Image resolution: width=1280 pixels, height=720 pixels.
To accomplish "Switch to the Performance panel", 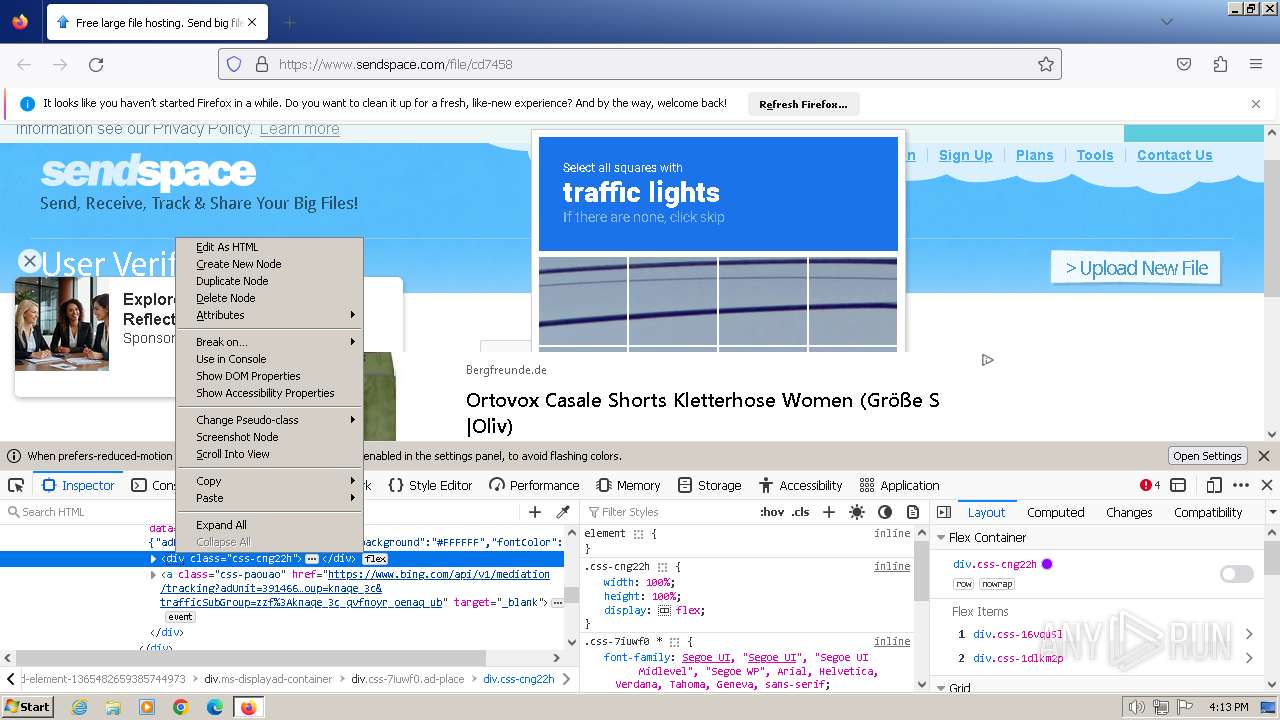I will point(534,485).
